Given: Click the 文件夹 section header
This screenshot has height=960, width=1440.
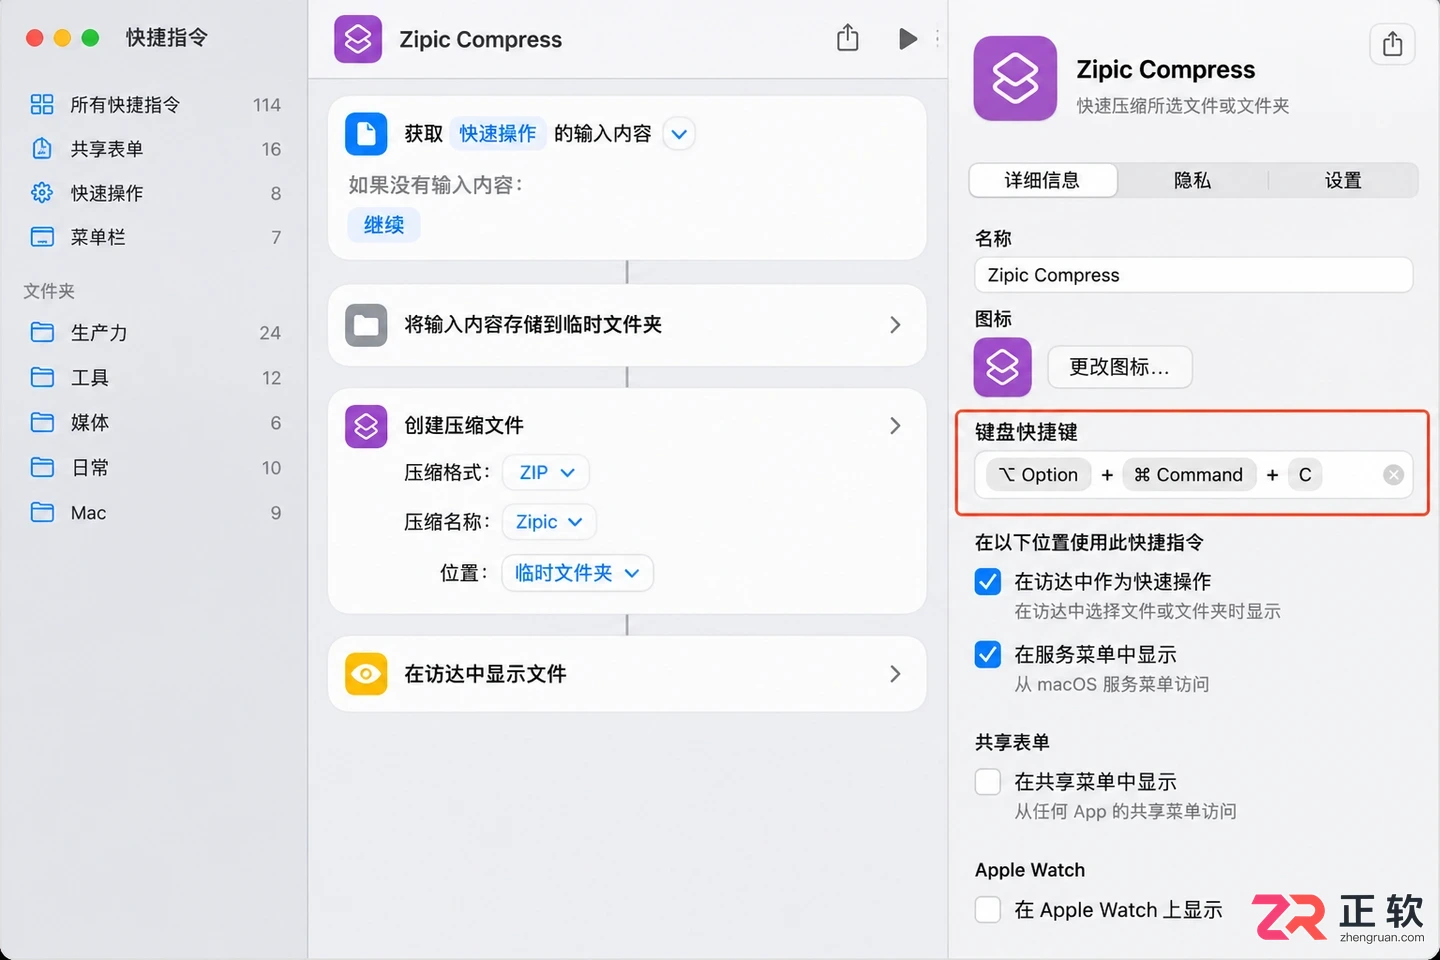Looking at the screenshot, I should pos(49,291).
